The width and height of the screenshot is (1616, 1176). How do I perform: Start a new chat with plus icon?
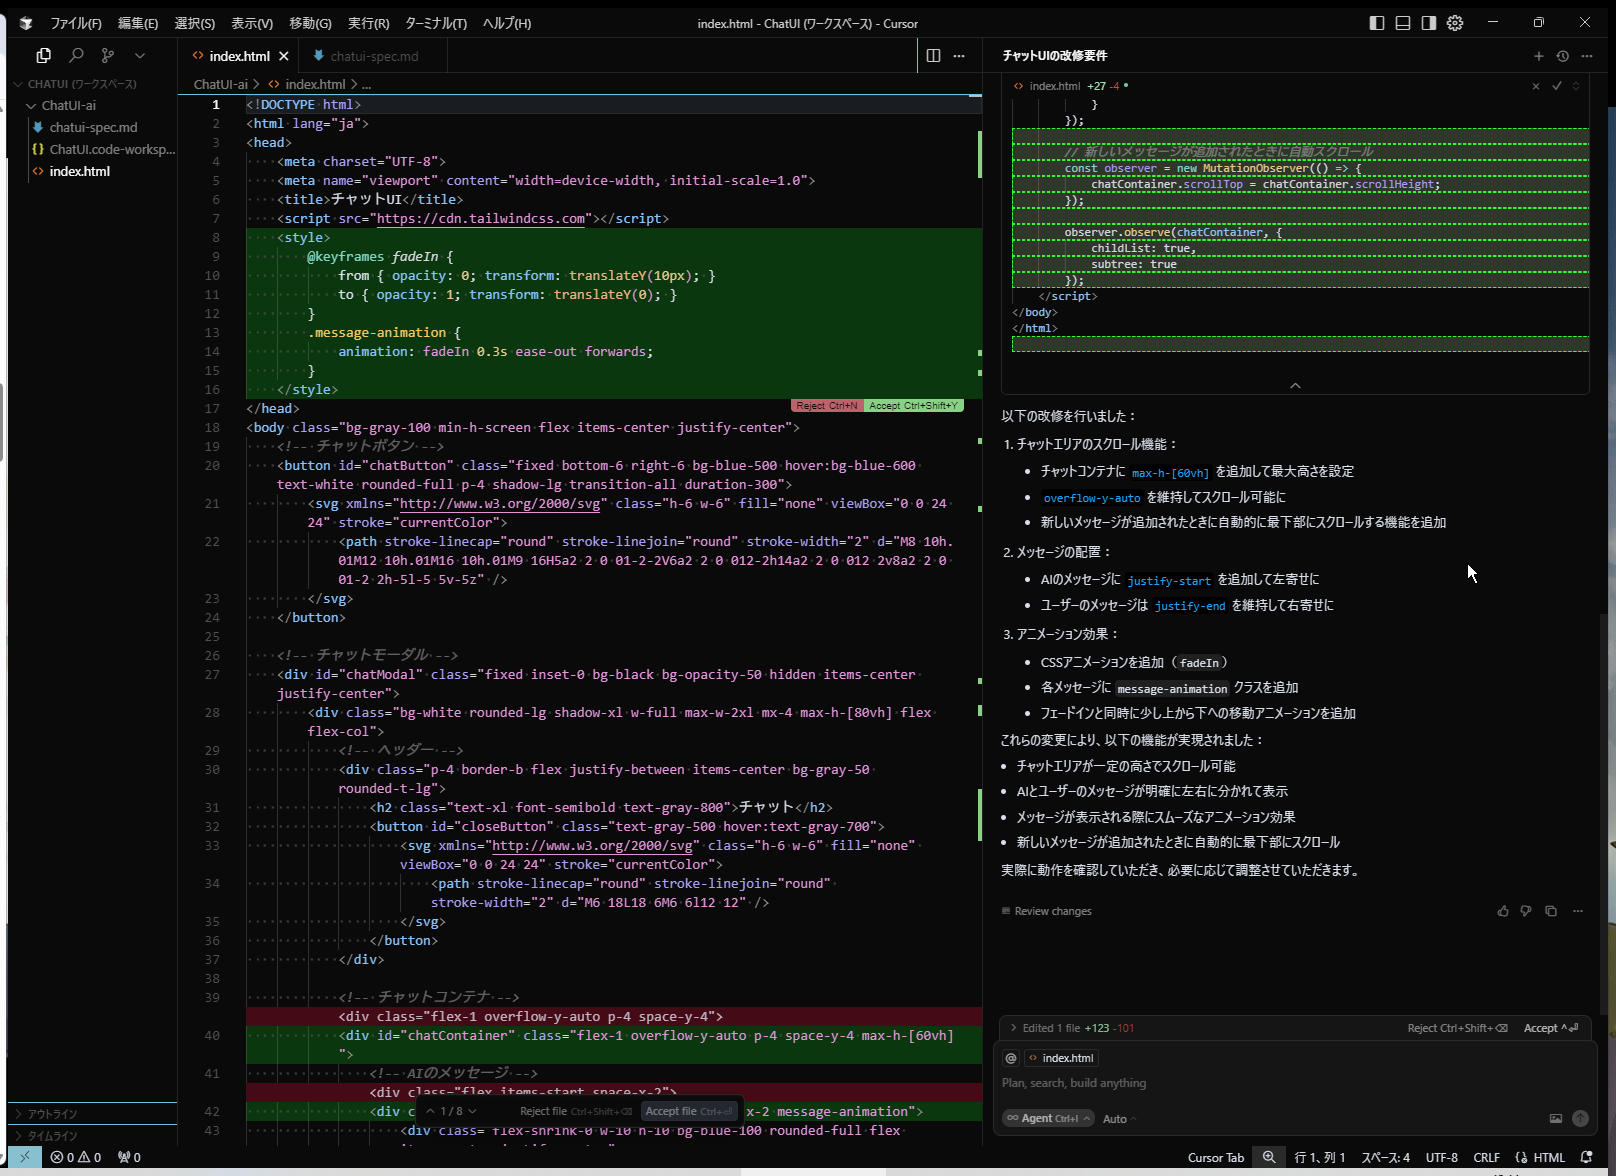[1538, 56]
